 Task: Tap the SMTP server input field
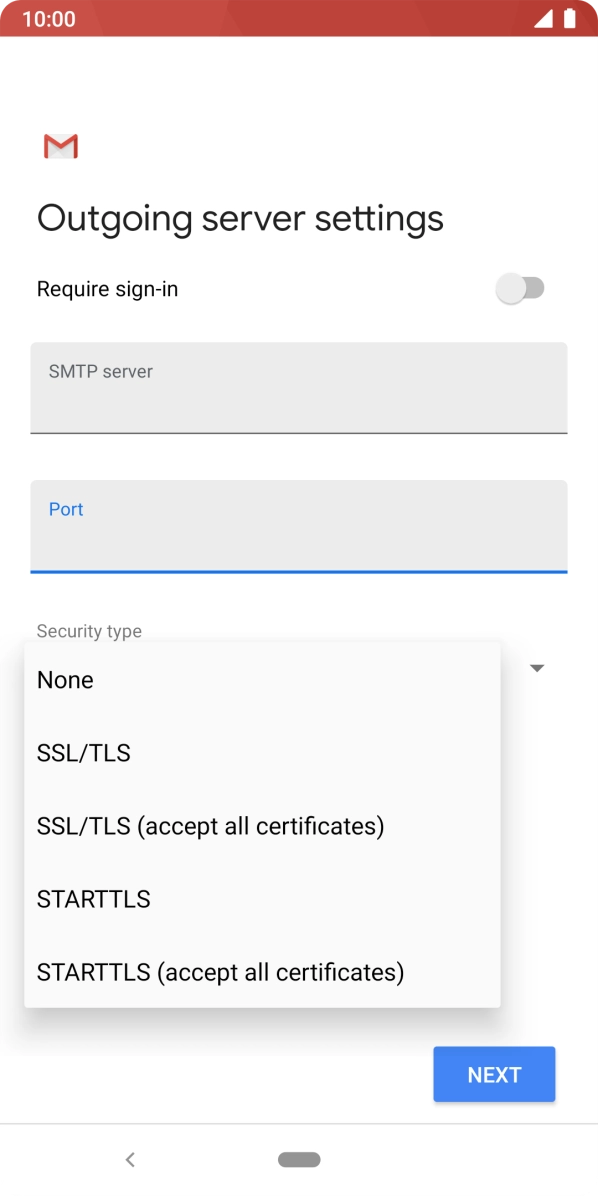coord(299,388)
